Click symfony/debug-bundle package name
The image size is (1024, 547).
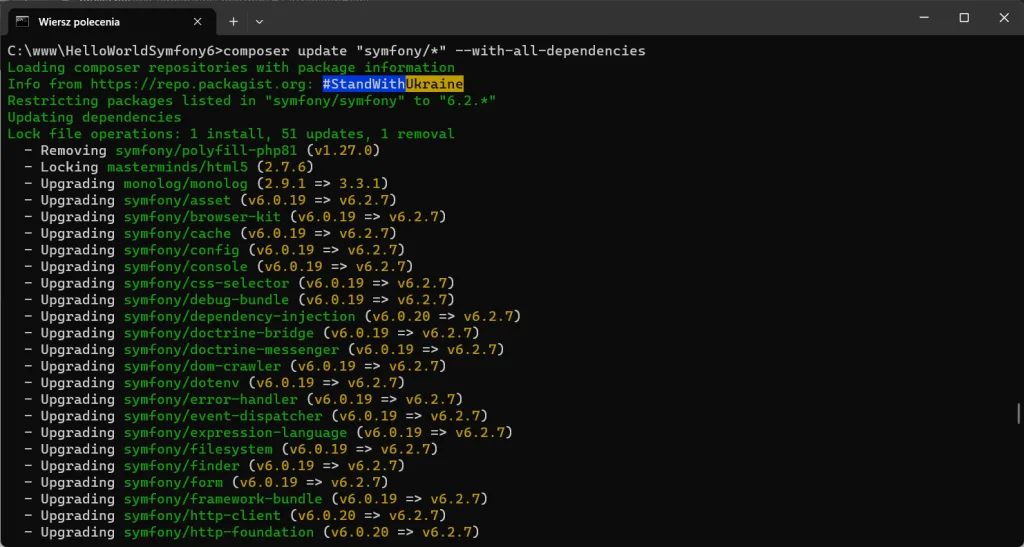coord(206,300)
